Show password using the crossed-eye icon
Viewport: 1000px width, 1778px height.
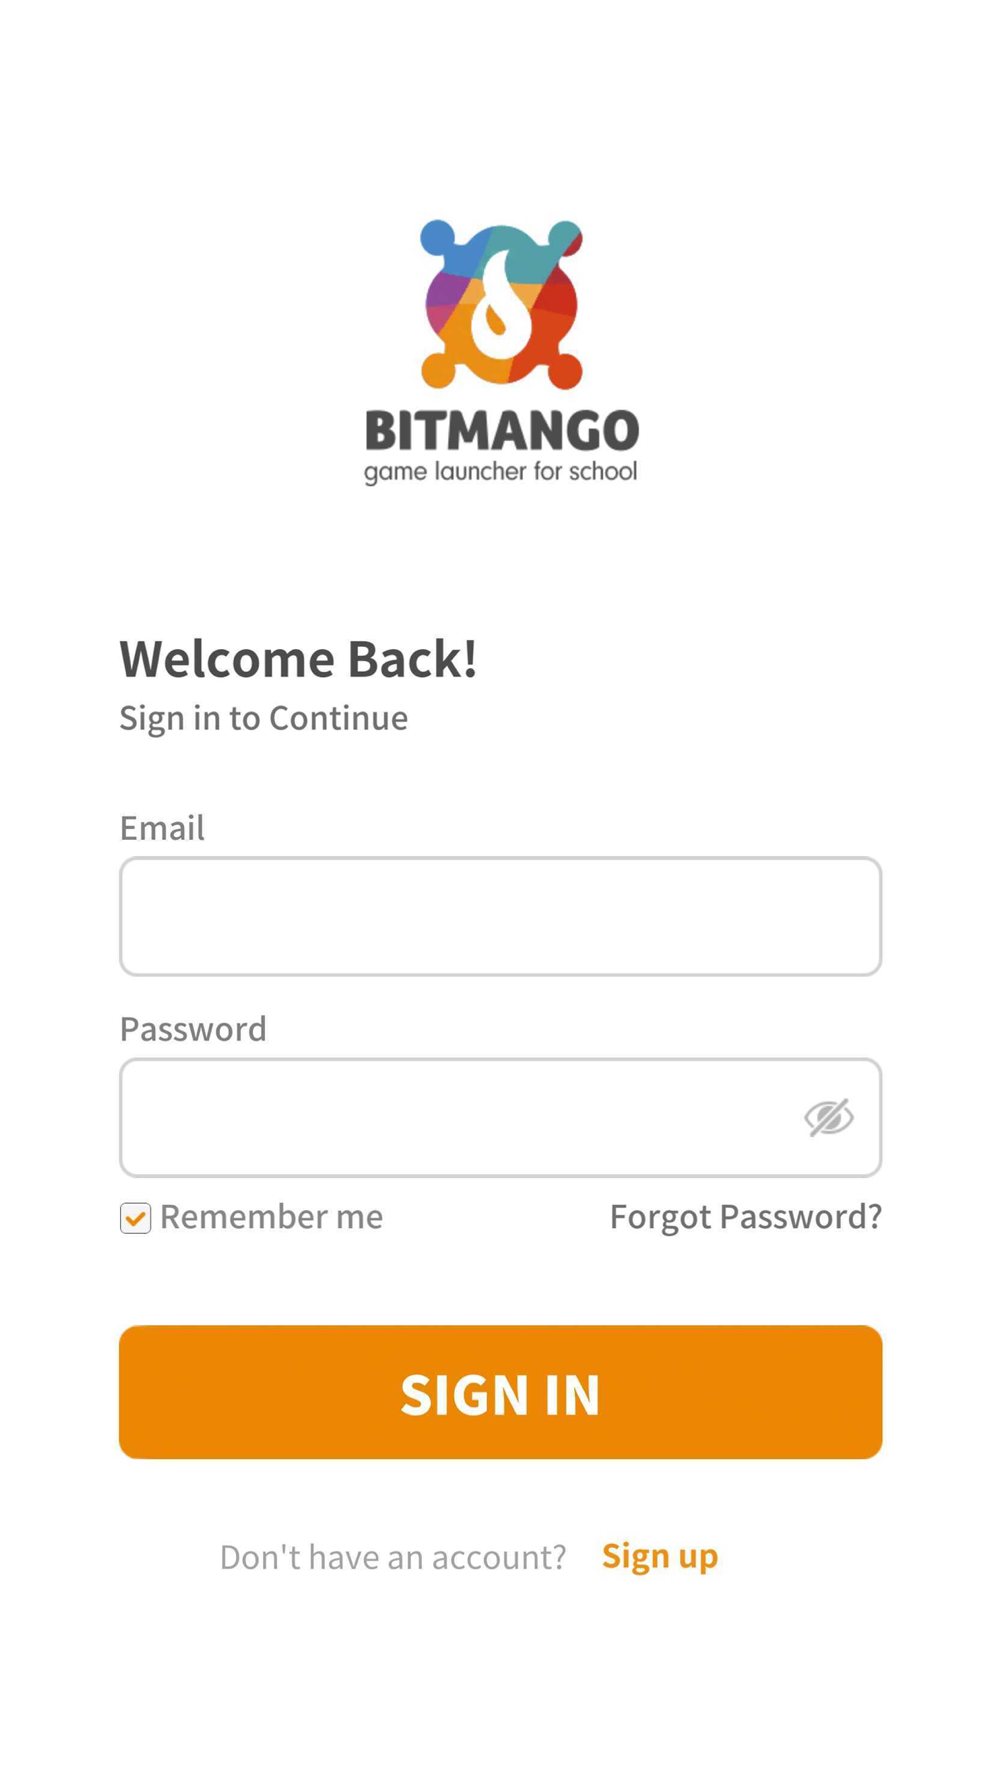[x=829, y=1117]
